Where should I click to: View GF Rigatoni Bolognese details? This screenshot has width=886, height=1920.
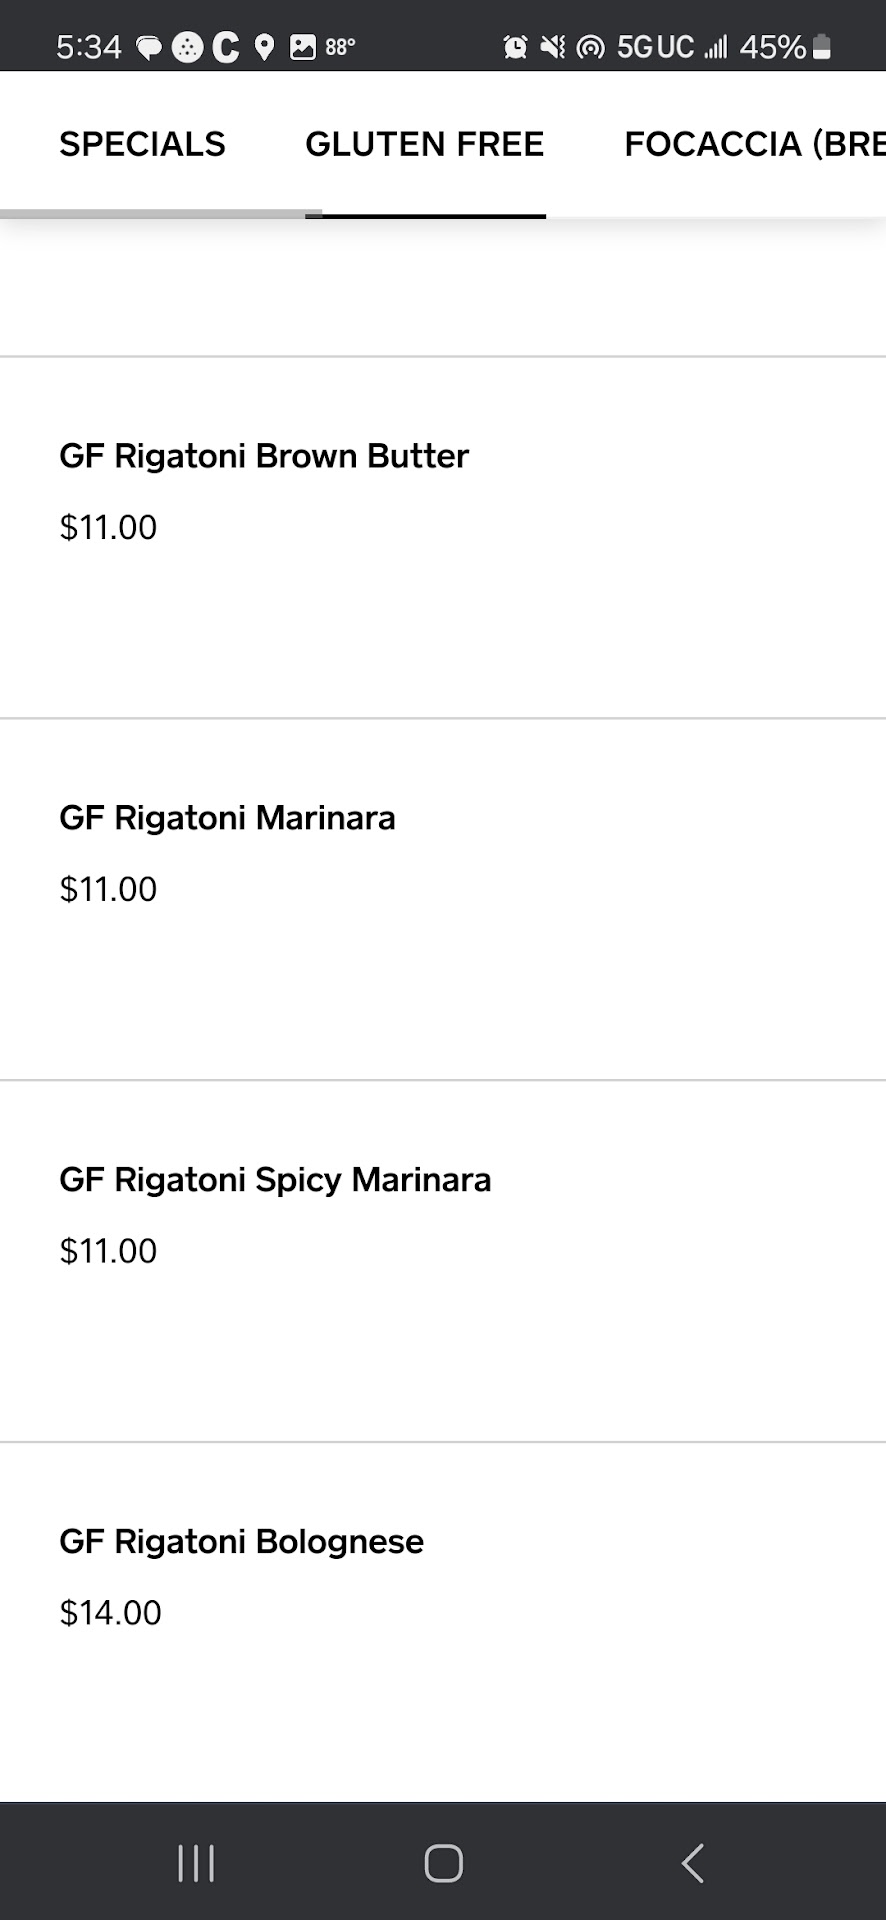(241, 1542)
